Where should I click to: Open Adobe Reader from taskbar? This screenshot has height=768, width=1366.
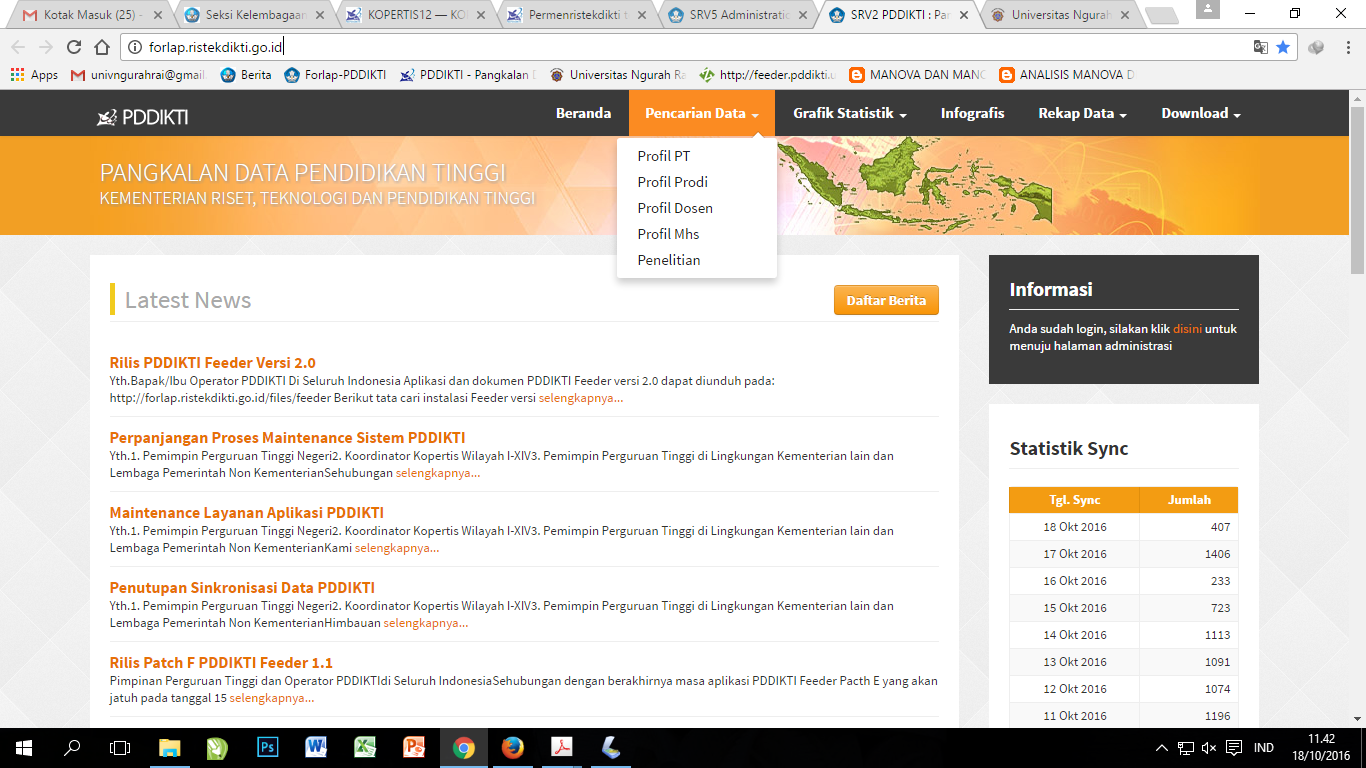pos(561,748)
